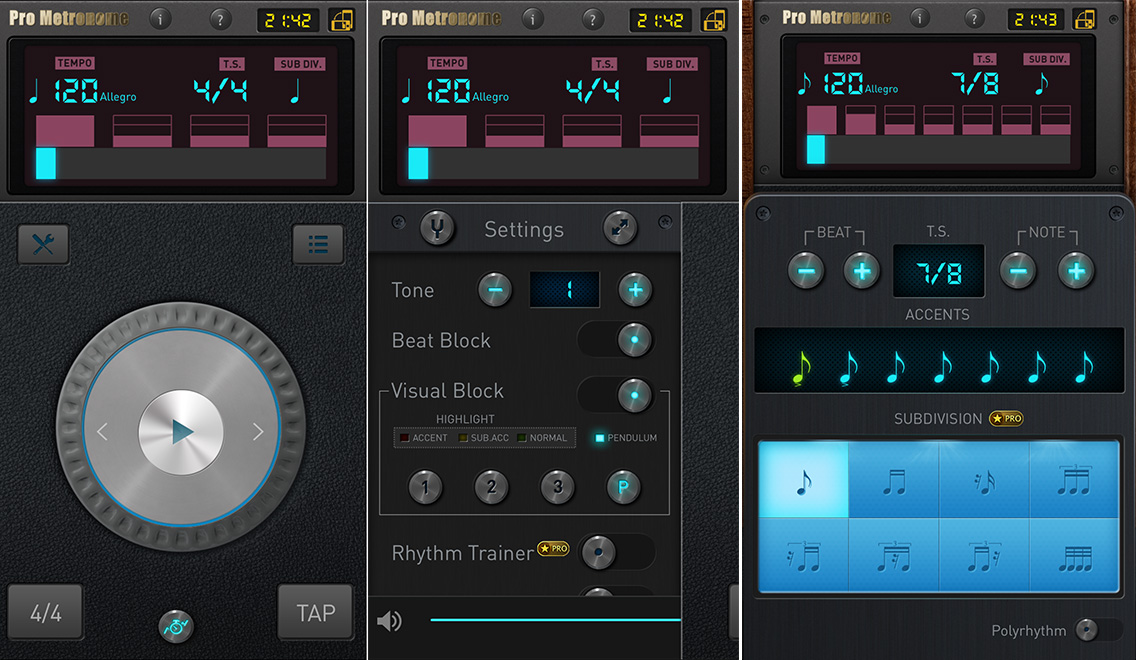The width and height of the screenshot is (1136, 660).
Task: Open the info button on the middle screen
Action: coord(532,19)
